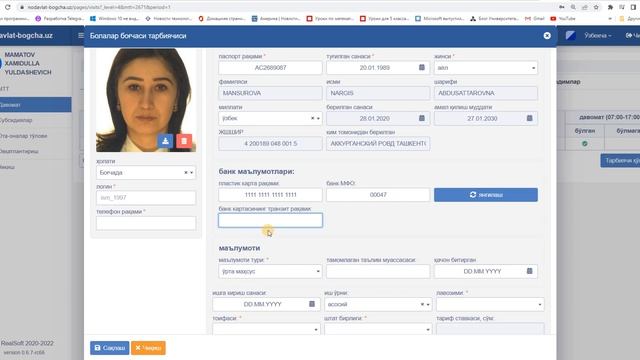Click the passport number field AC2689087

270,68
